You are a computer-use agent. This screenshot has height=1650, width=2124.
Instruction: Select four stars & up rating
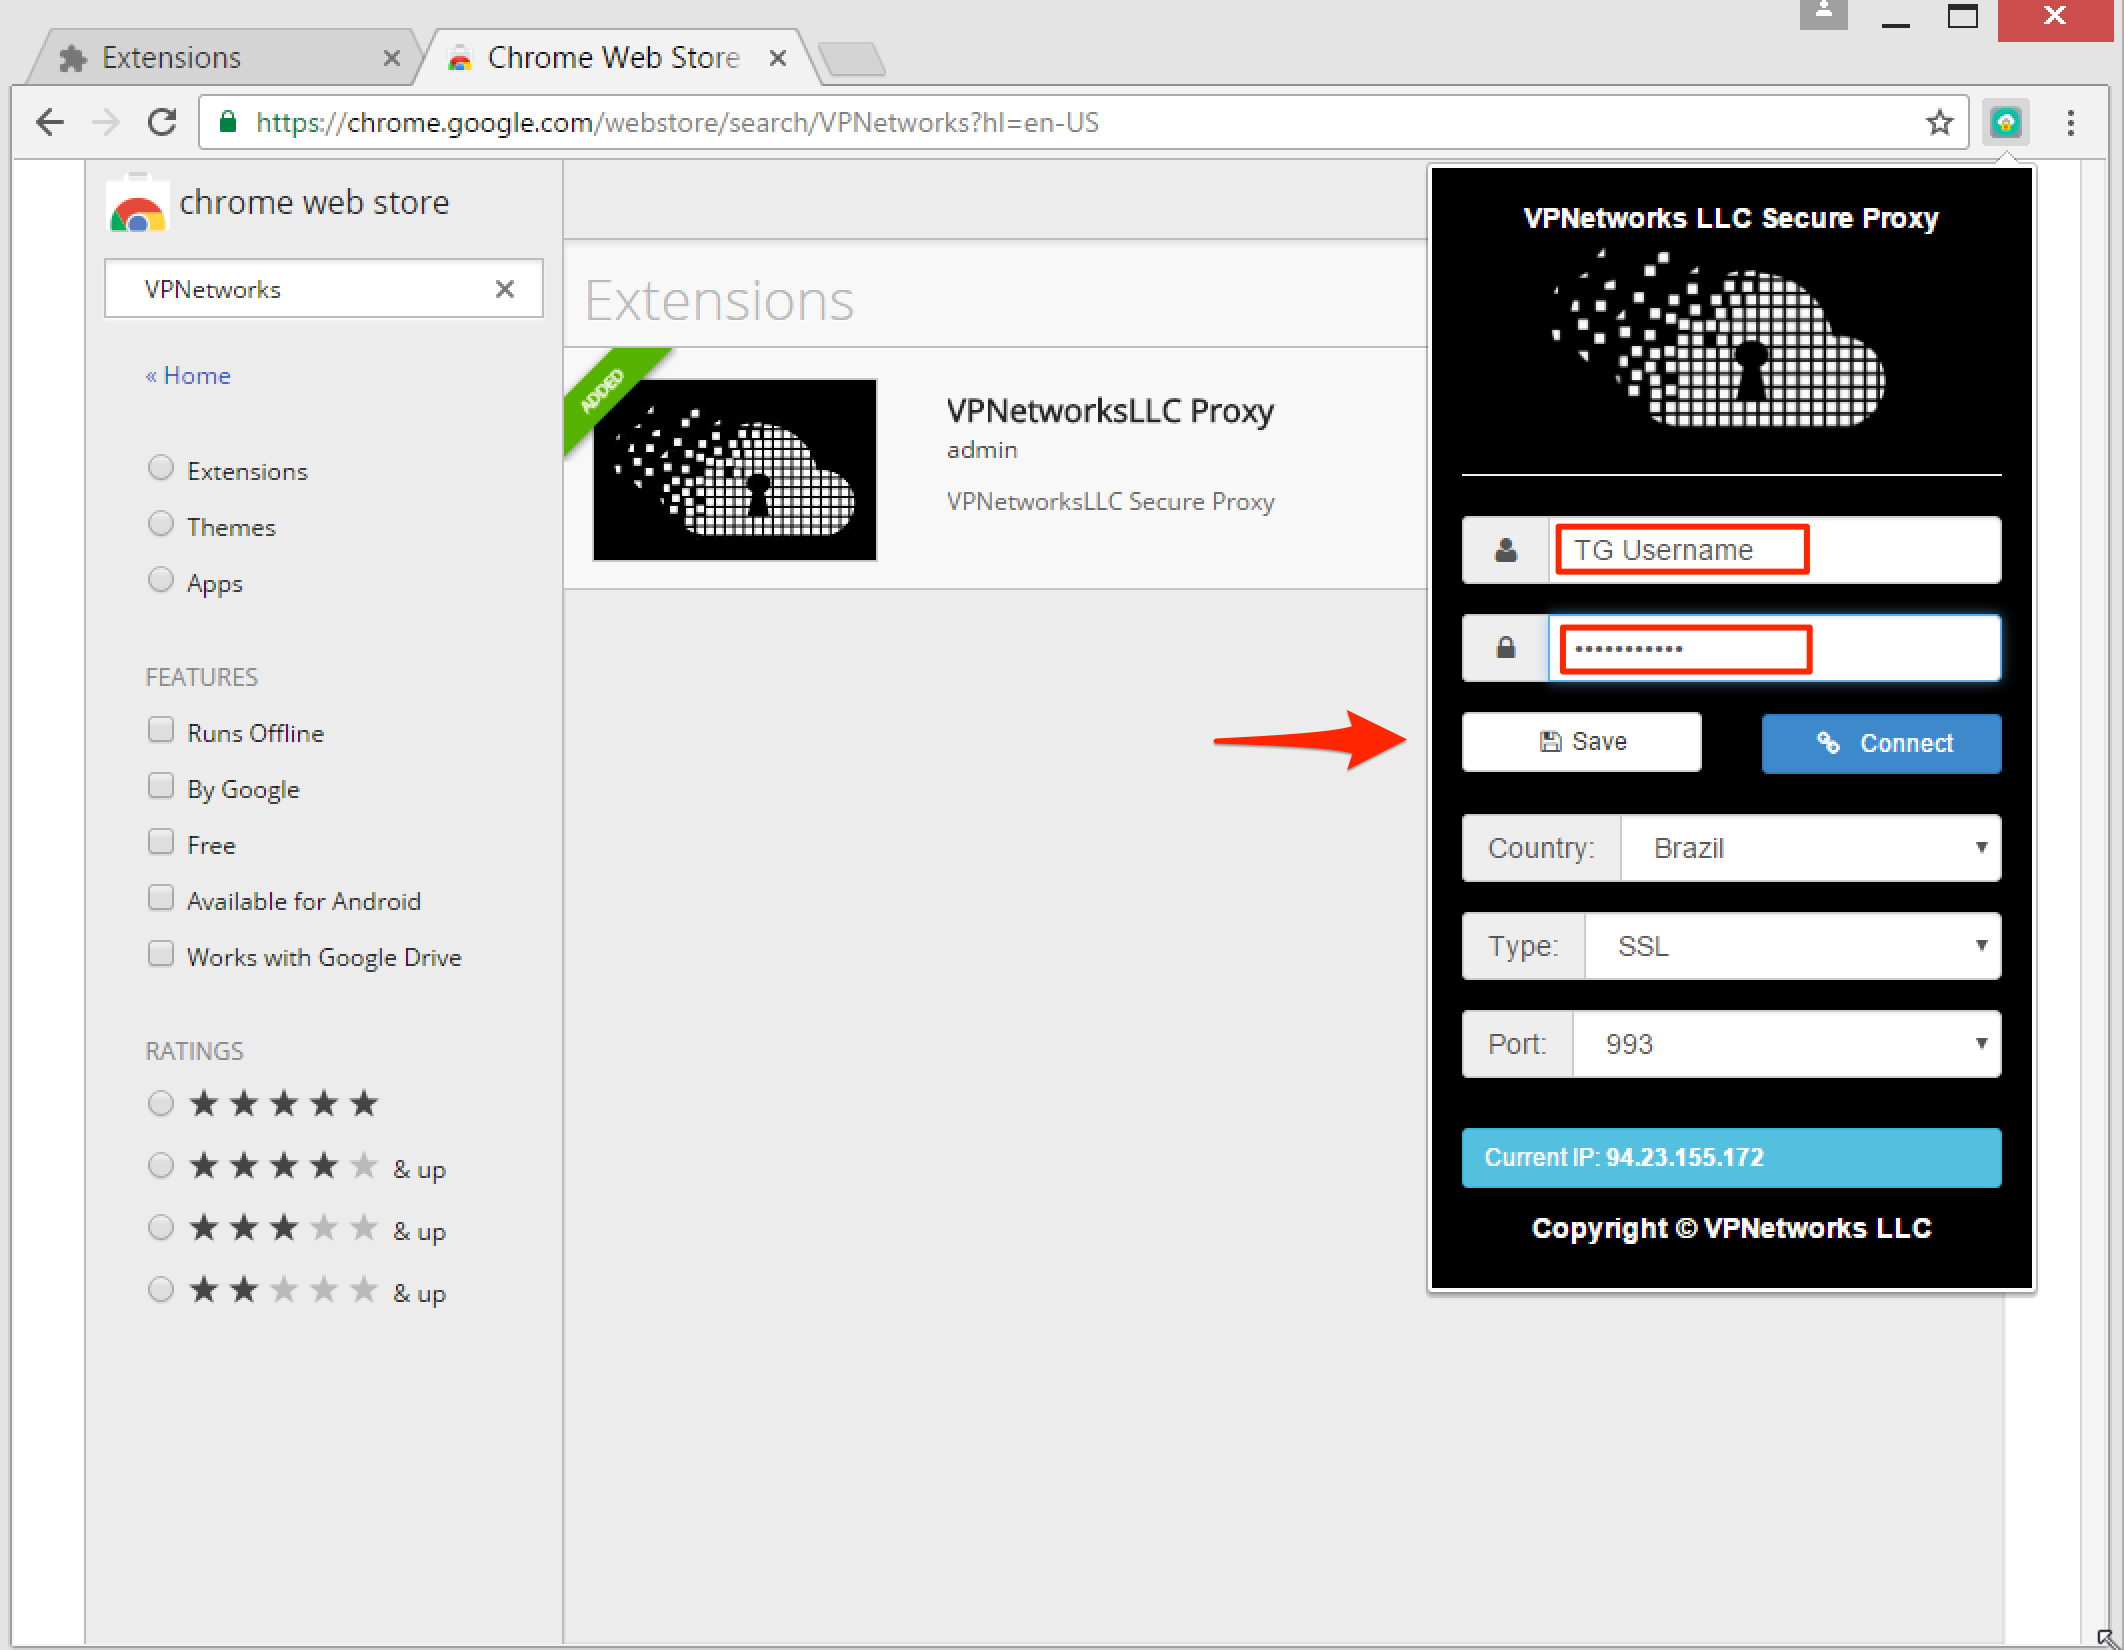(160, 1166)
